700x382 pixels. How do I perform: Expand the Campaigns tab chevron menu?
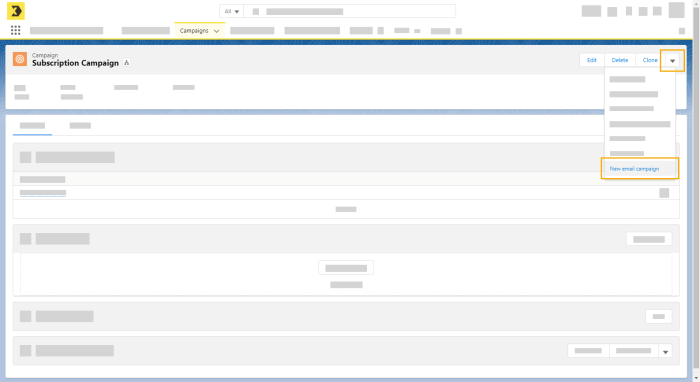[x=217, y=31]
